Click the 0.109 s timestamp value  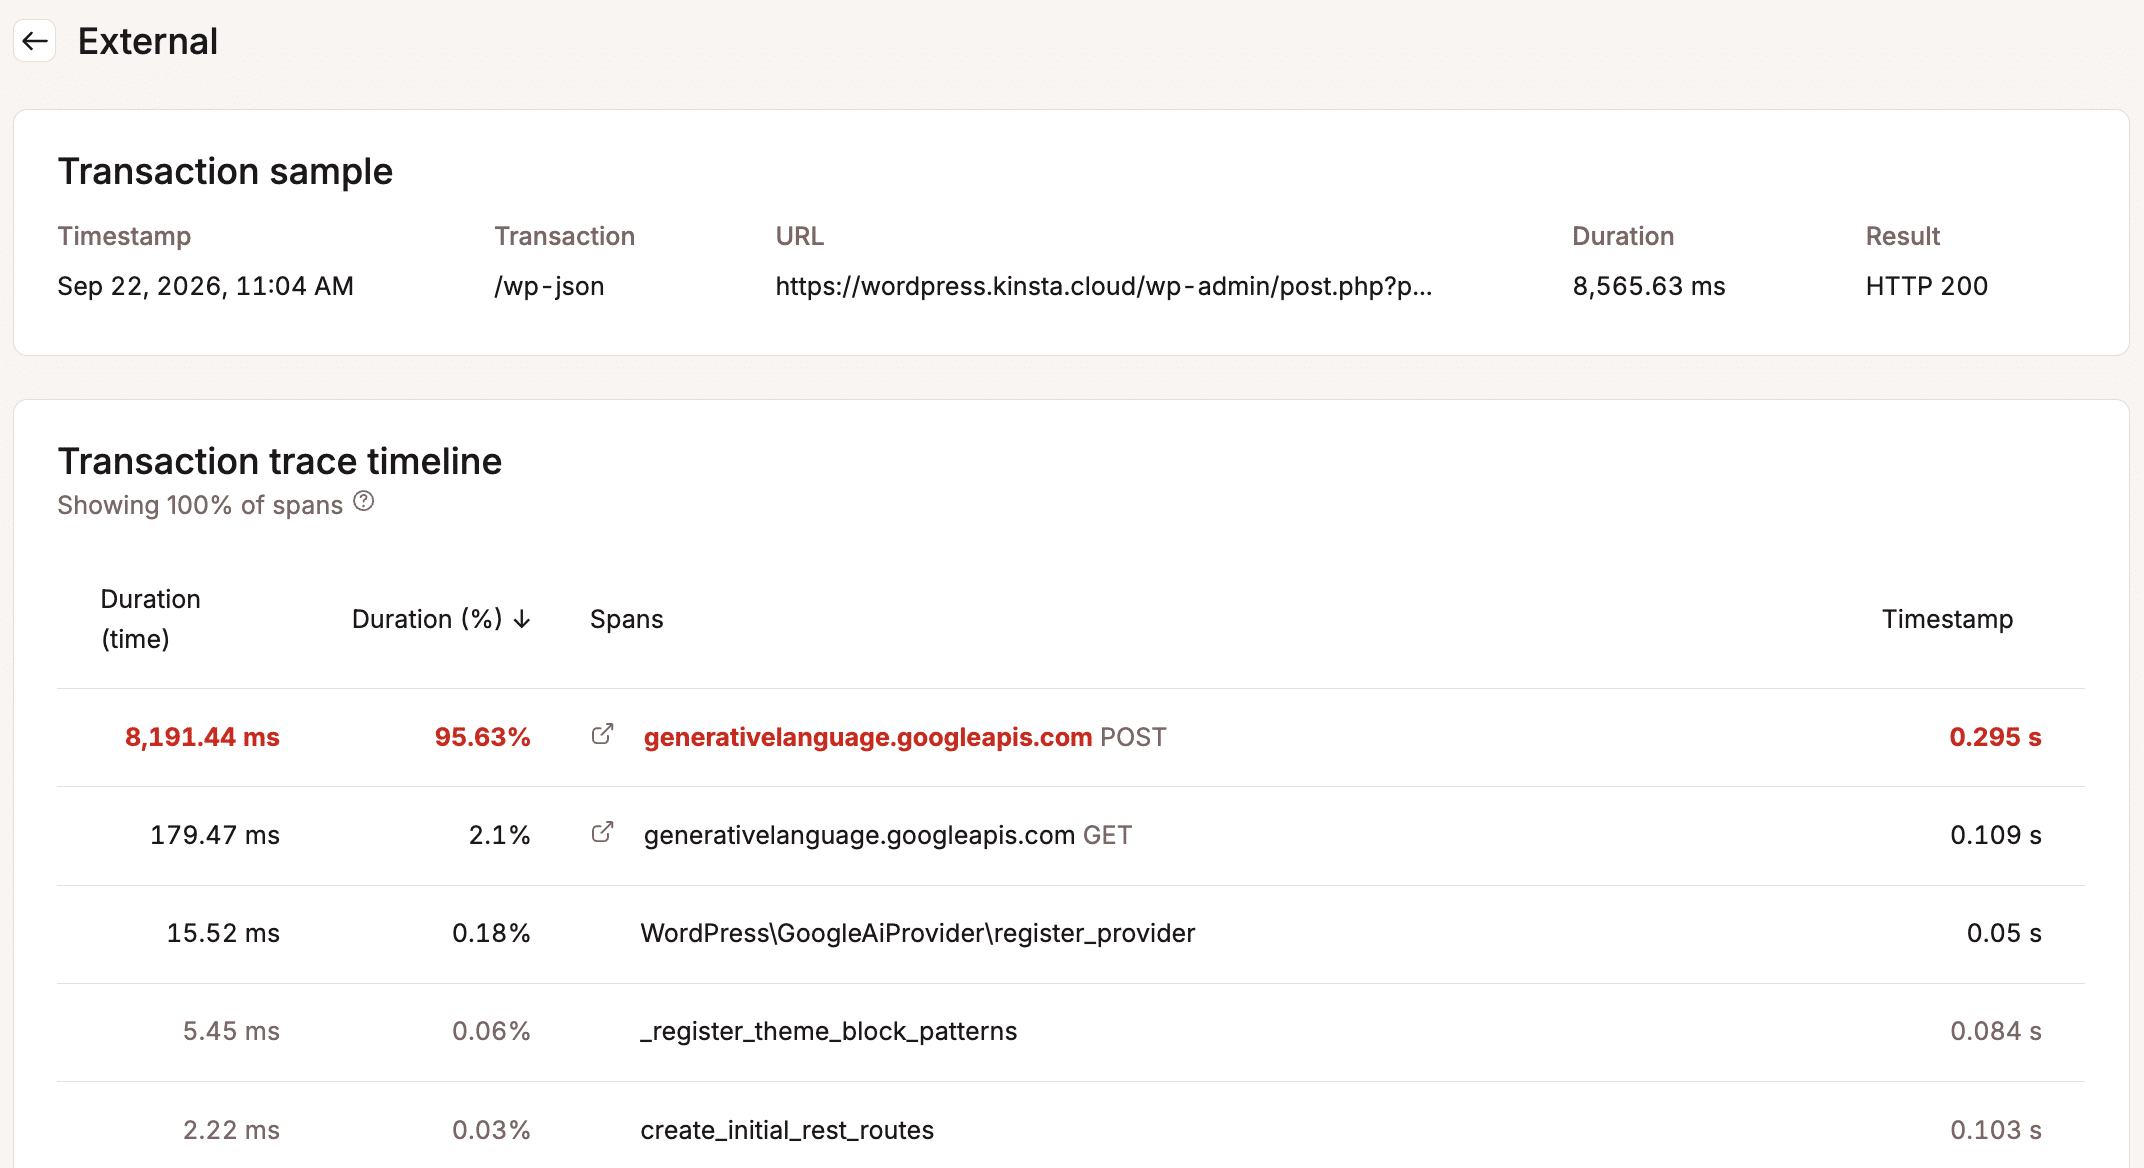point(1996,835)
